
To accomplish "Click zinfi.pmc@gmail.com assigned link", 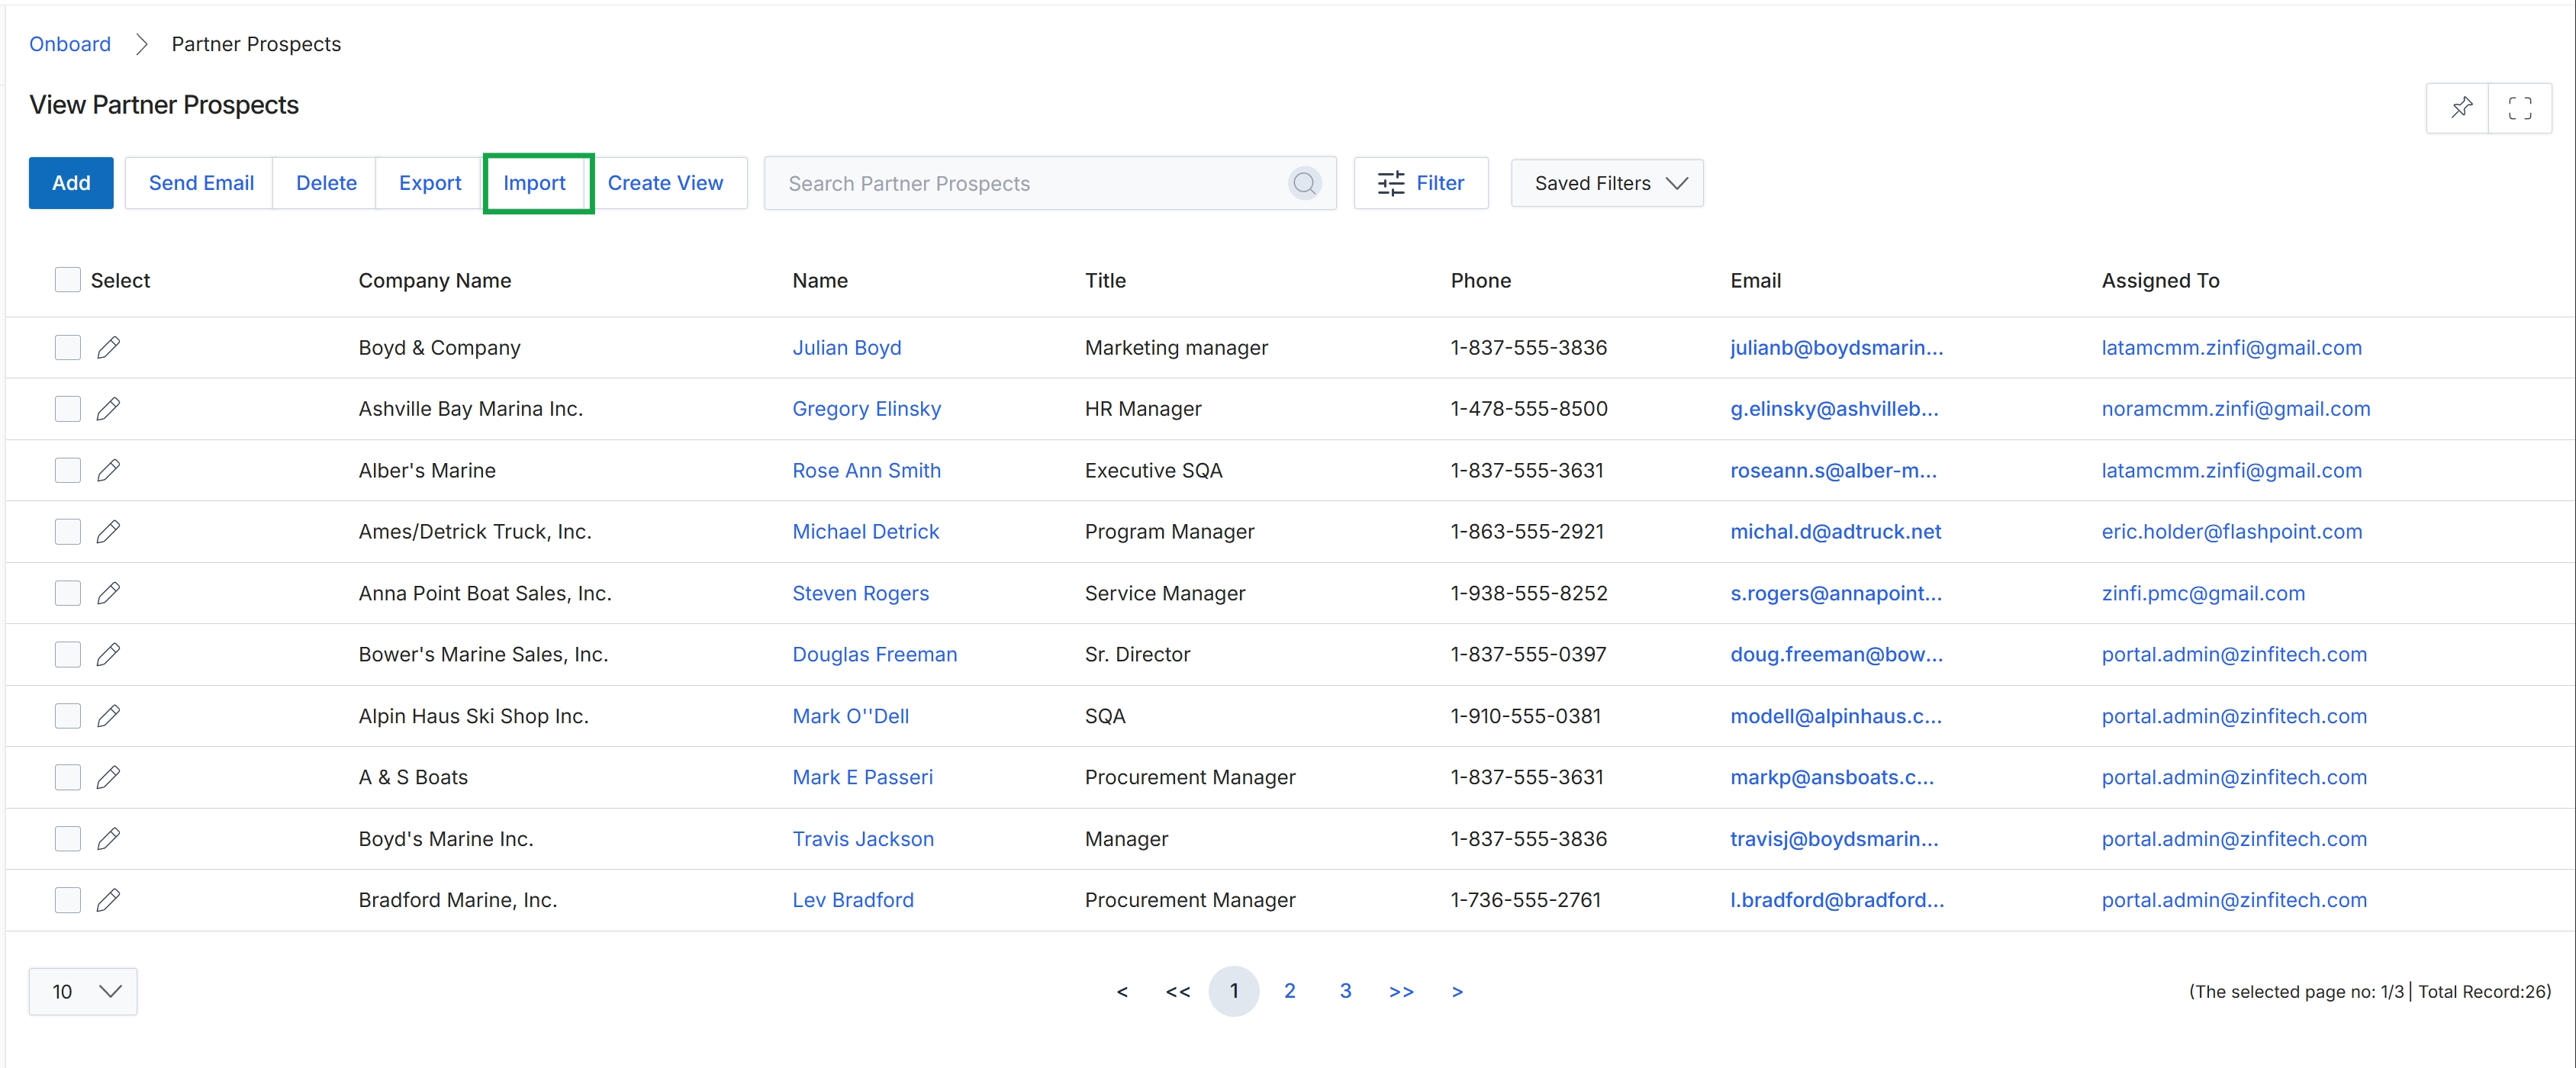I will click(x=2203, y=593).
